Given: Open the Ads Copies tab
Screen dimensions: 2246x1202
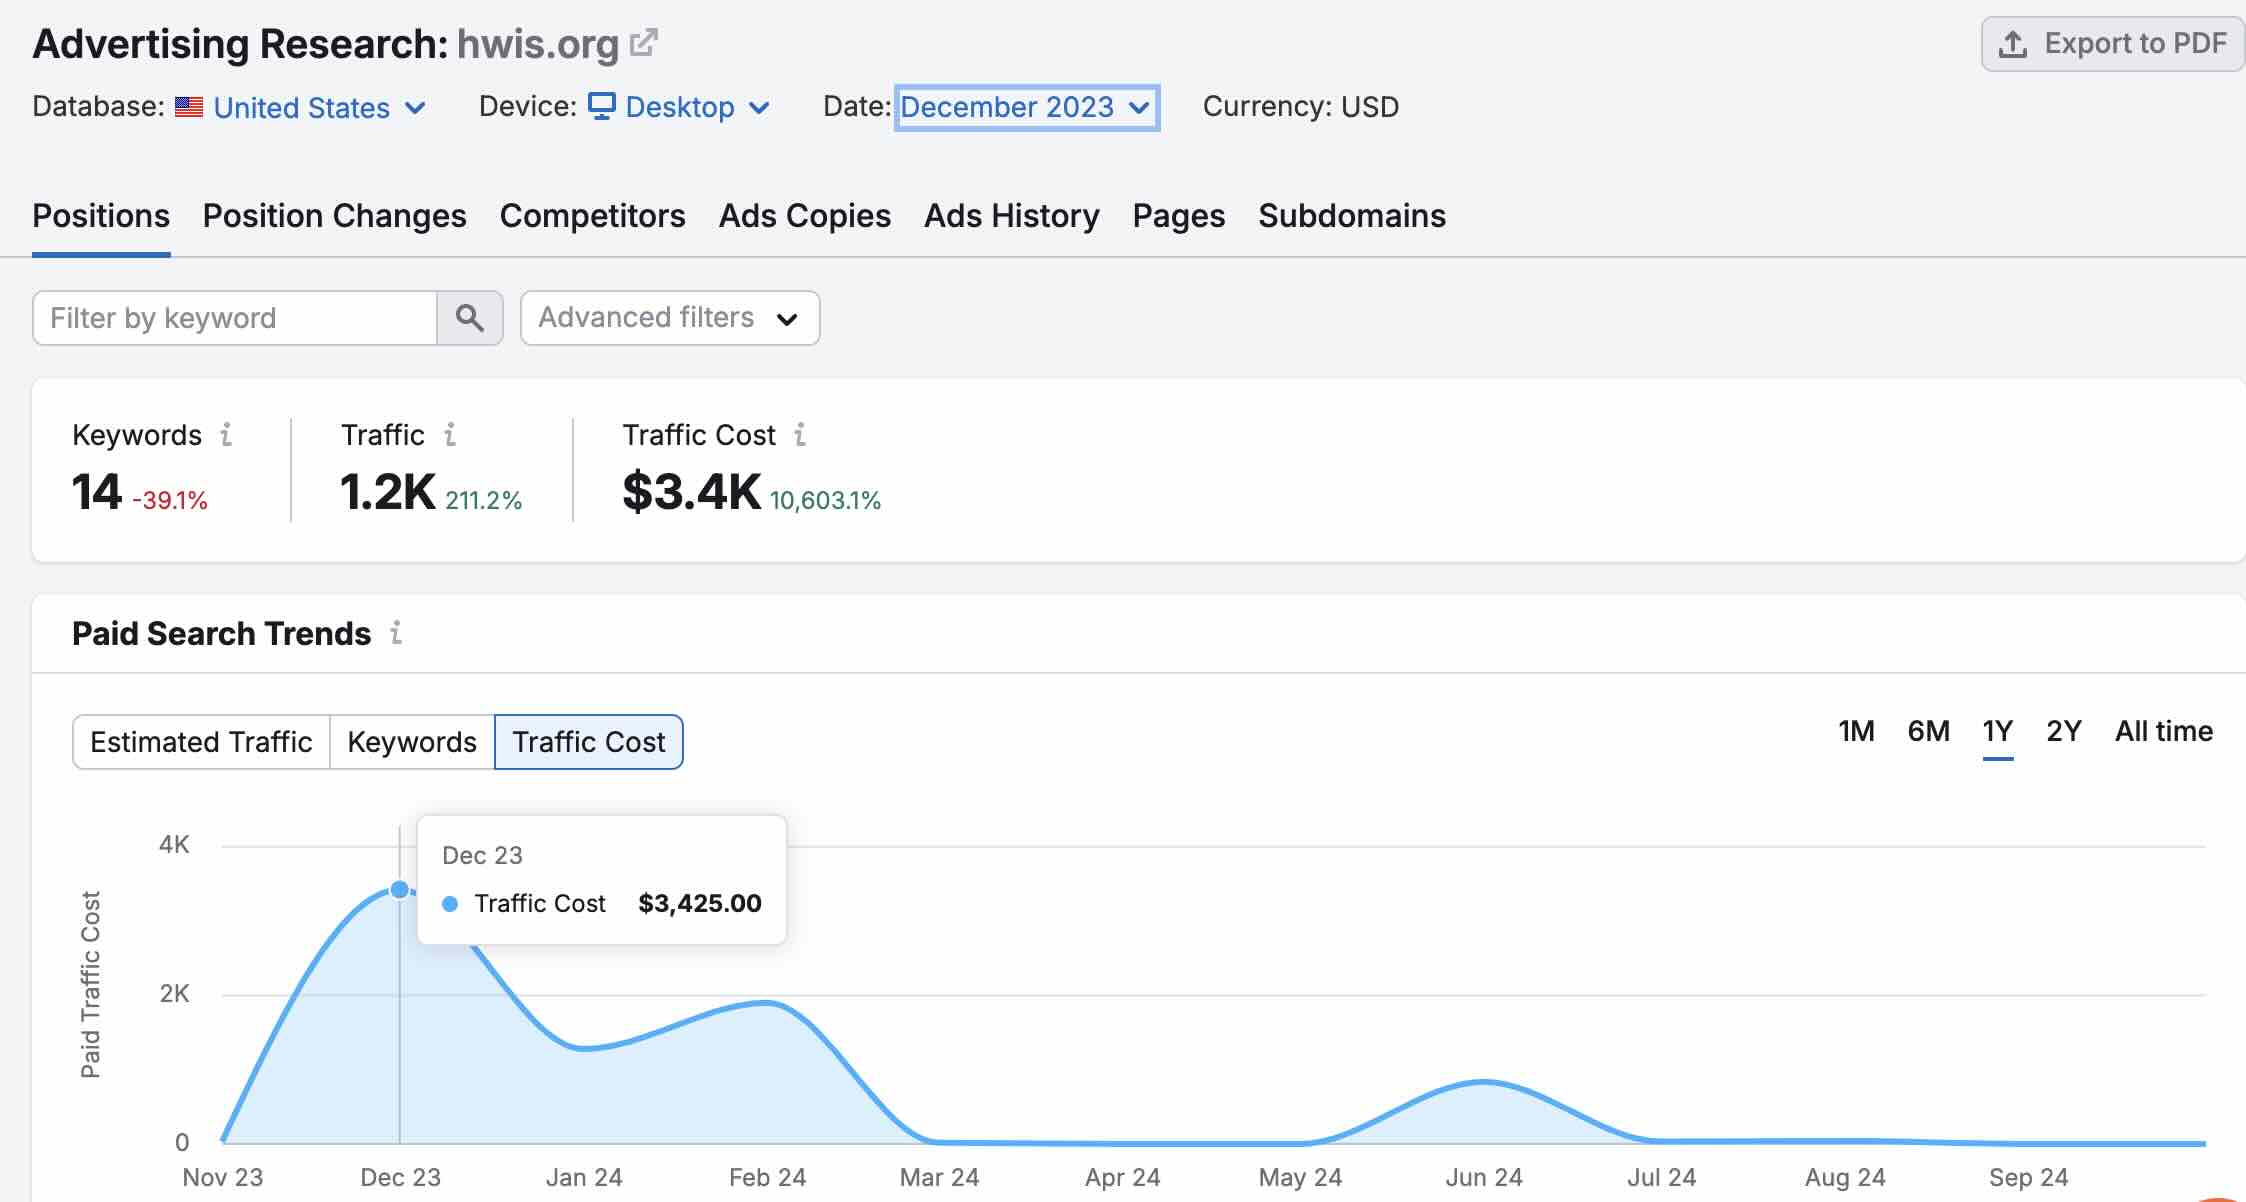Looking at the screenshot, I should [804, 216].
